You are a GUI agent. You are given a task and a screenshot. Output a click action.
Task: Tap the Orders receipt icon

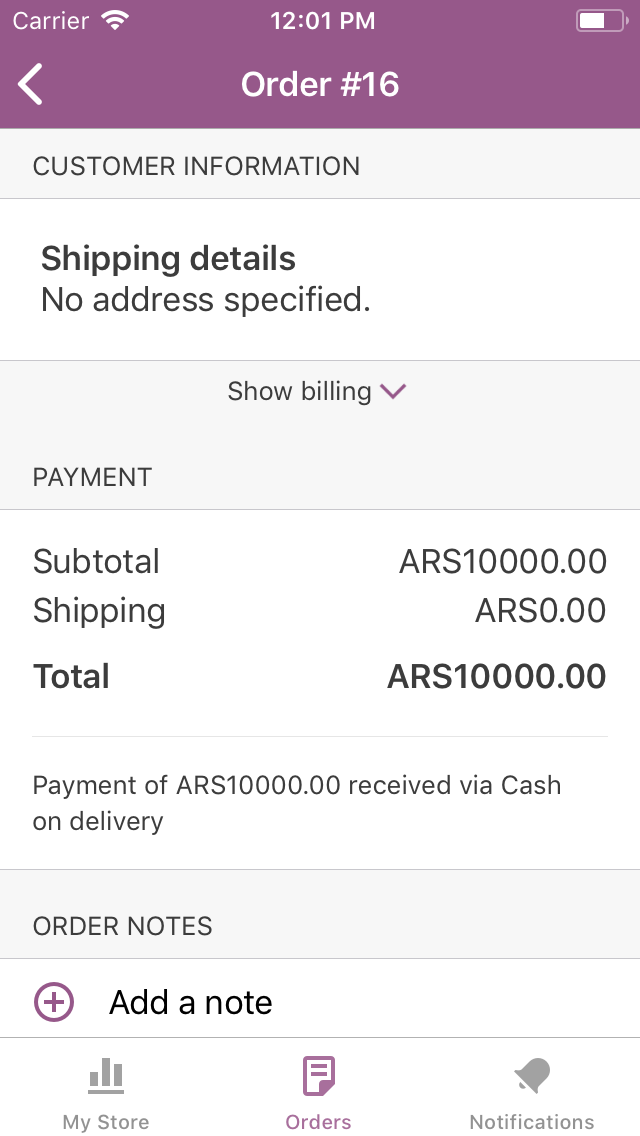(319, 1075)
